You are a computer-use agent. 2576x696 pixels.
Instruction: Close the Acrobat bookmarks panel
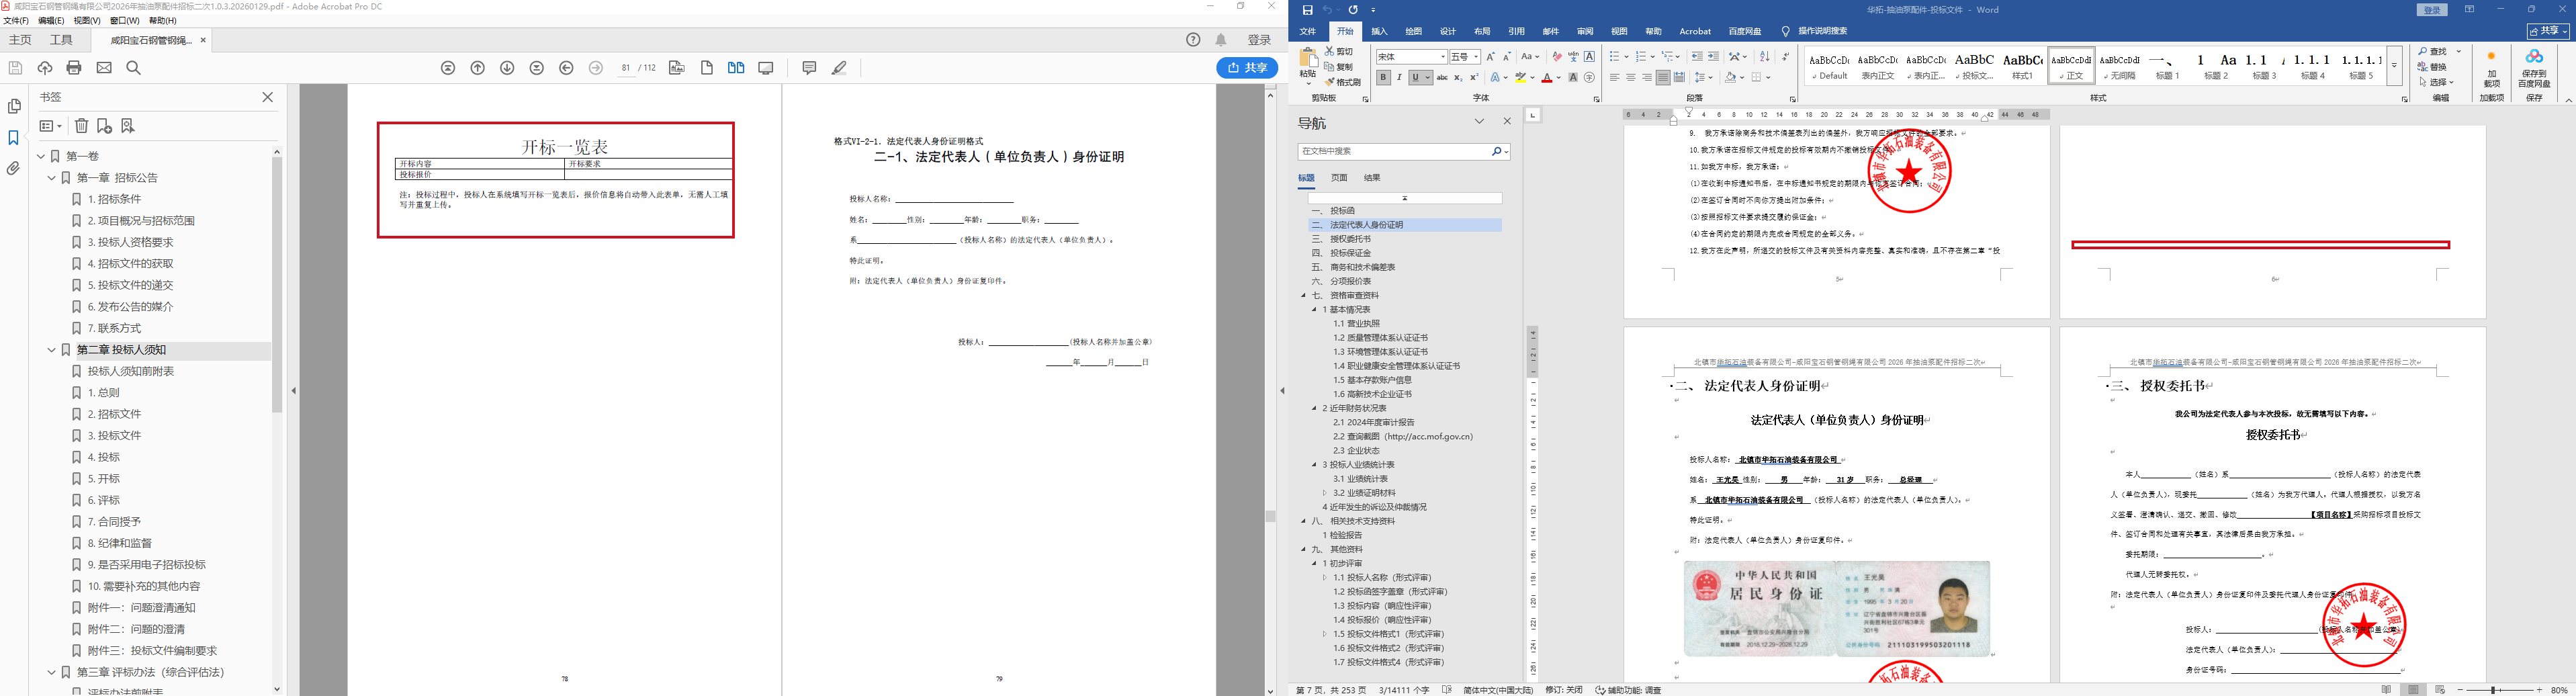point(267,97)
